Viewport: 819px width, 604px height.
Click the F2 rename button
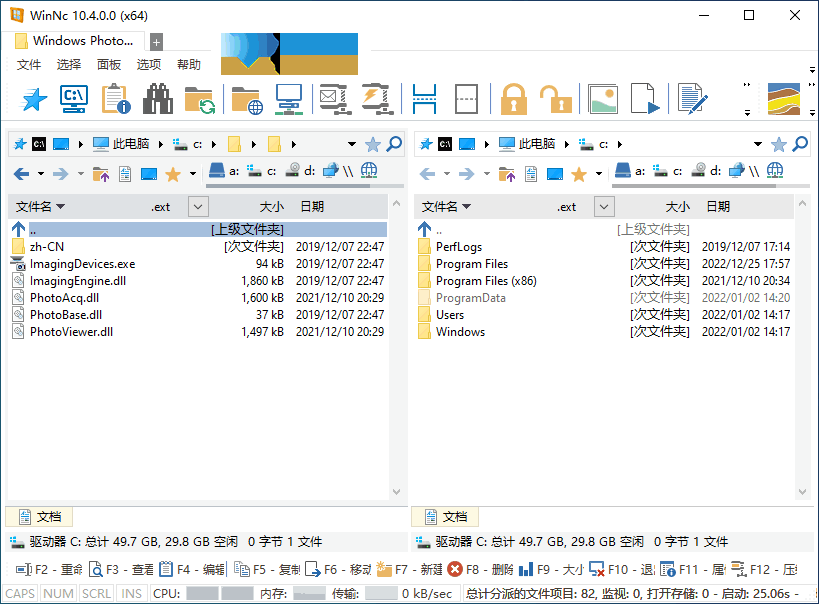(x=49, y=570)
